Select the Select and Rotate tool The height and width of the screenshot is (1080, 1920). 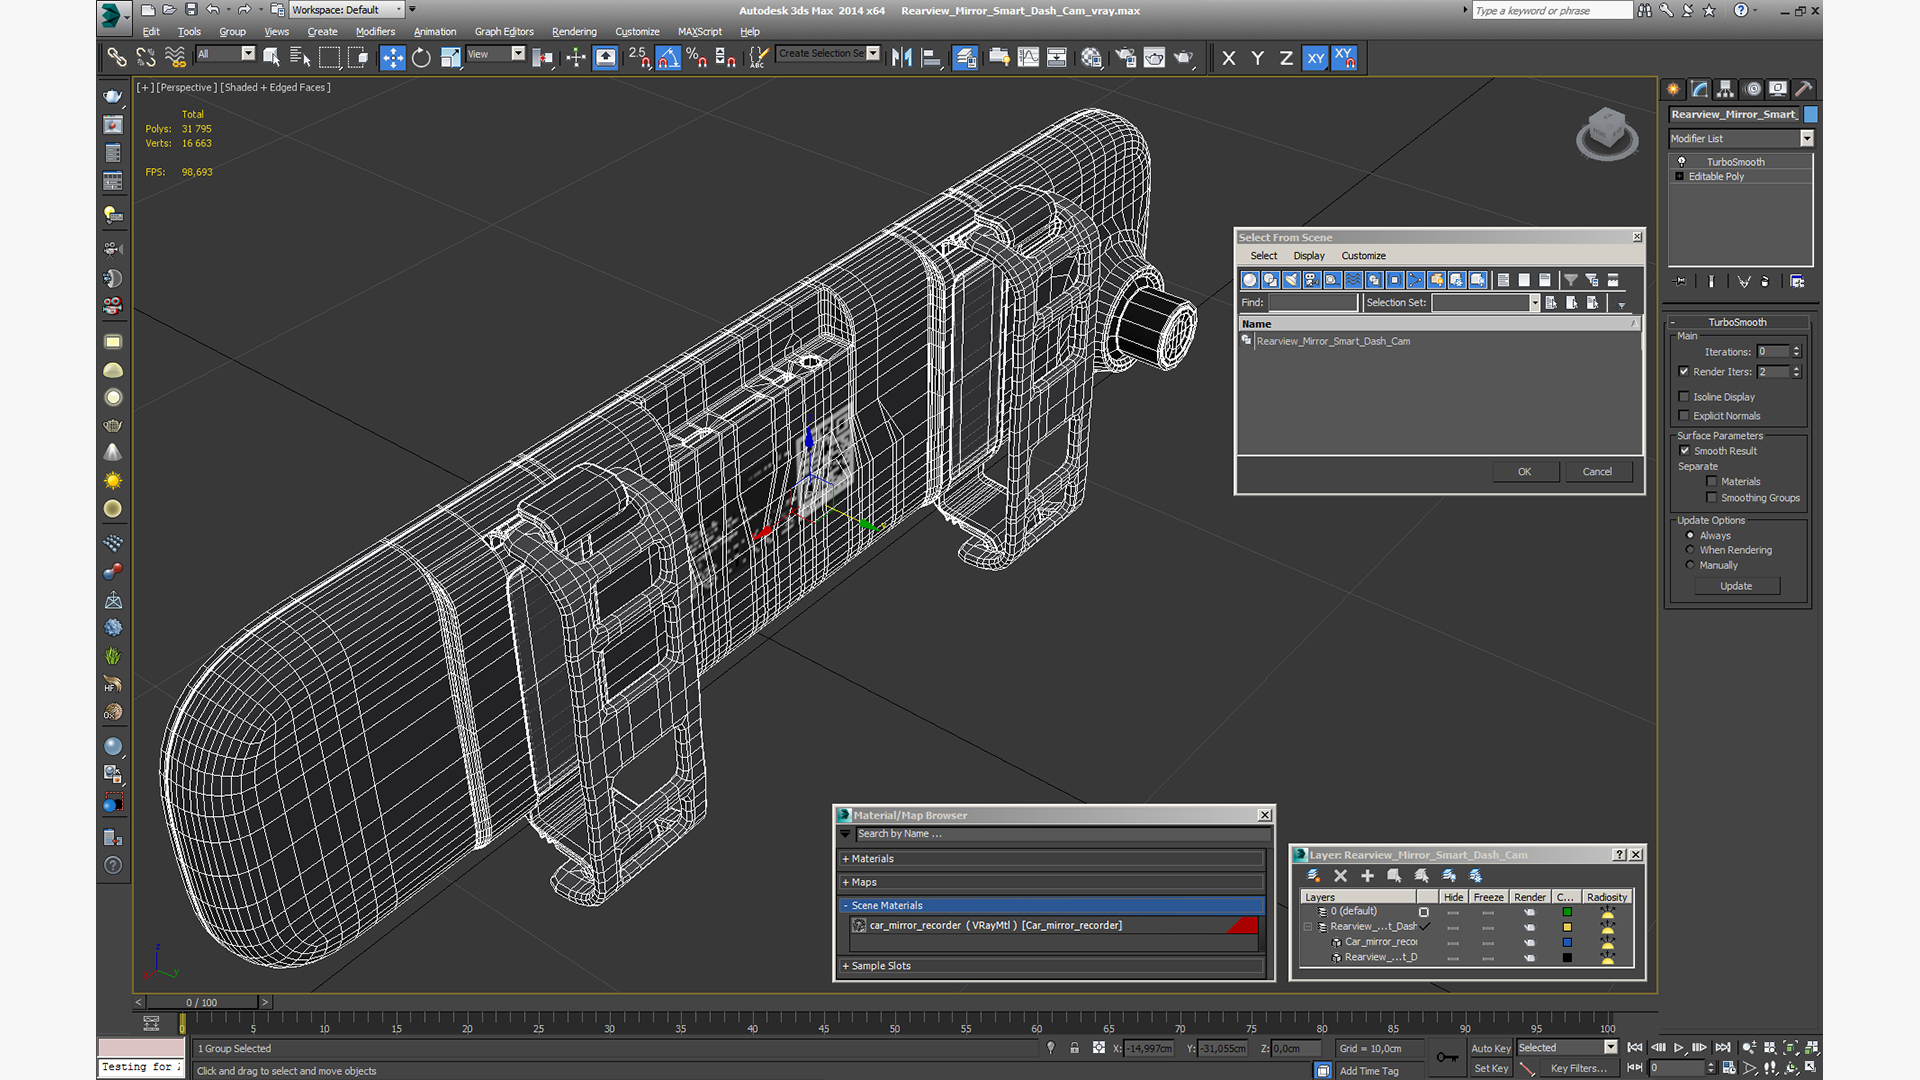tap(421, 58)
